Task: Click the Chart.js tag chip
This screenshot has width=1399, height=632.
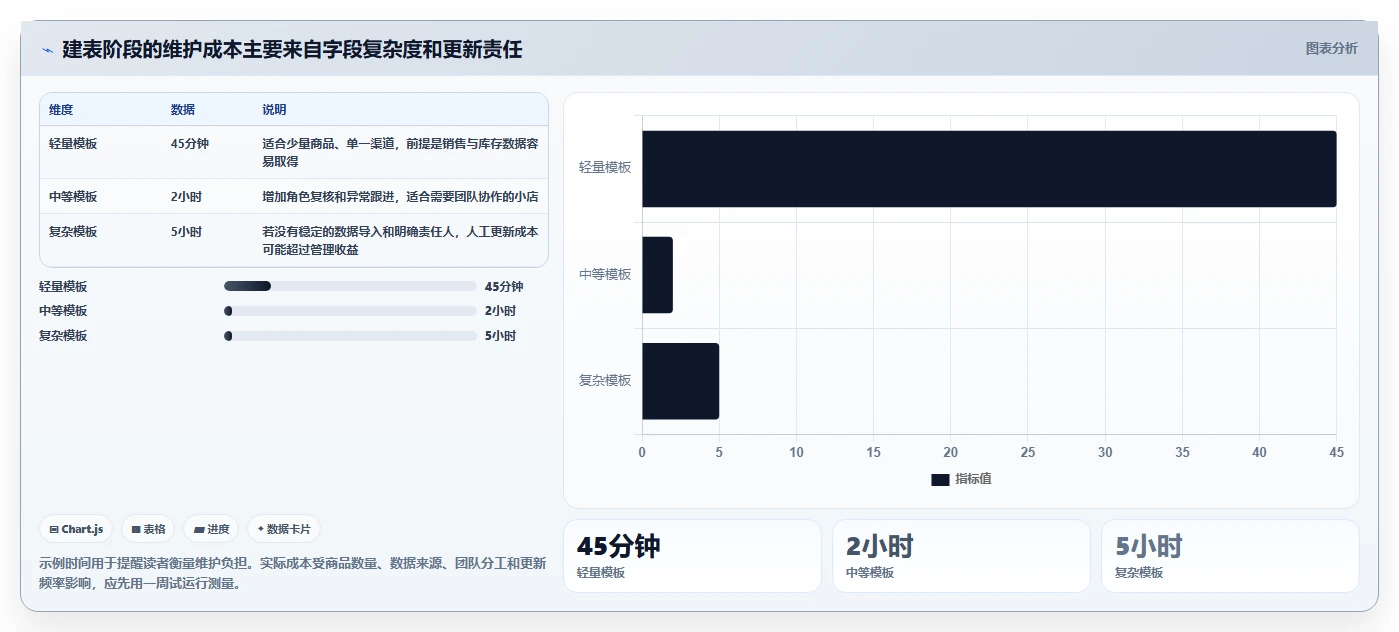Action: [76, 529]
